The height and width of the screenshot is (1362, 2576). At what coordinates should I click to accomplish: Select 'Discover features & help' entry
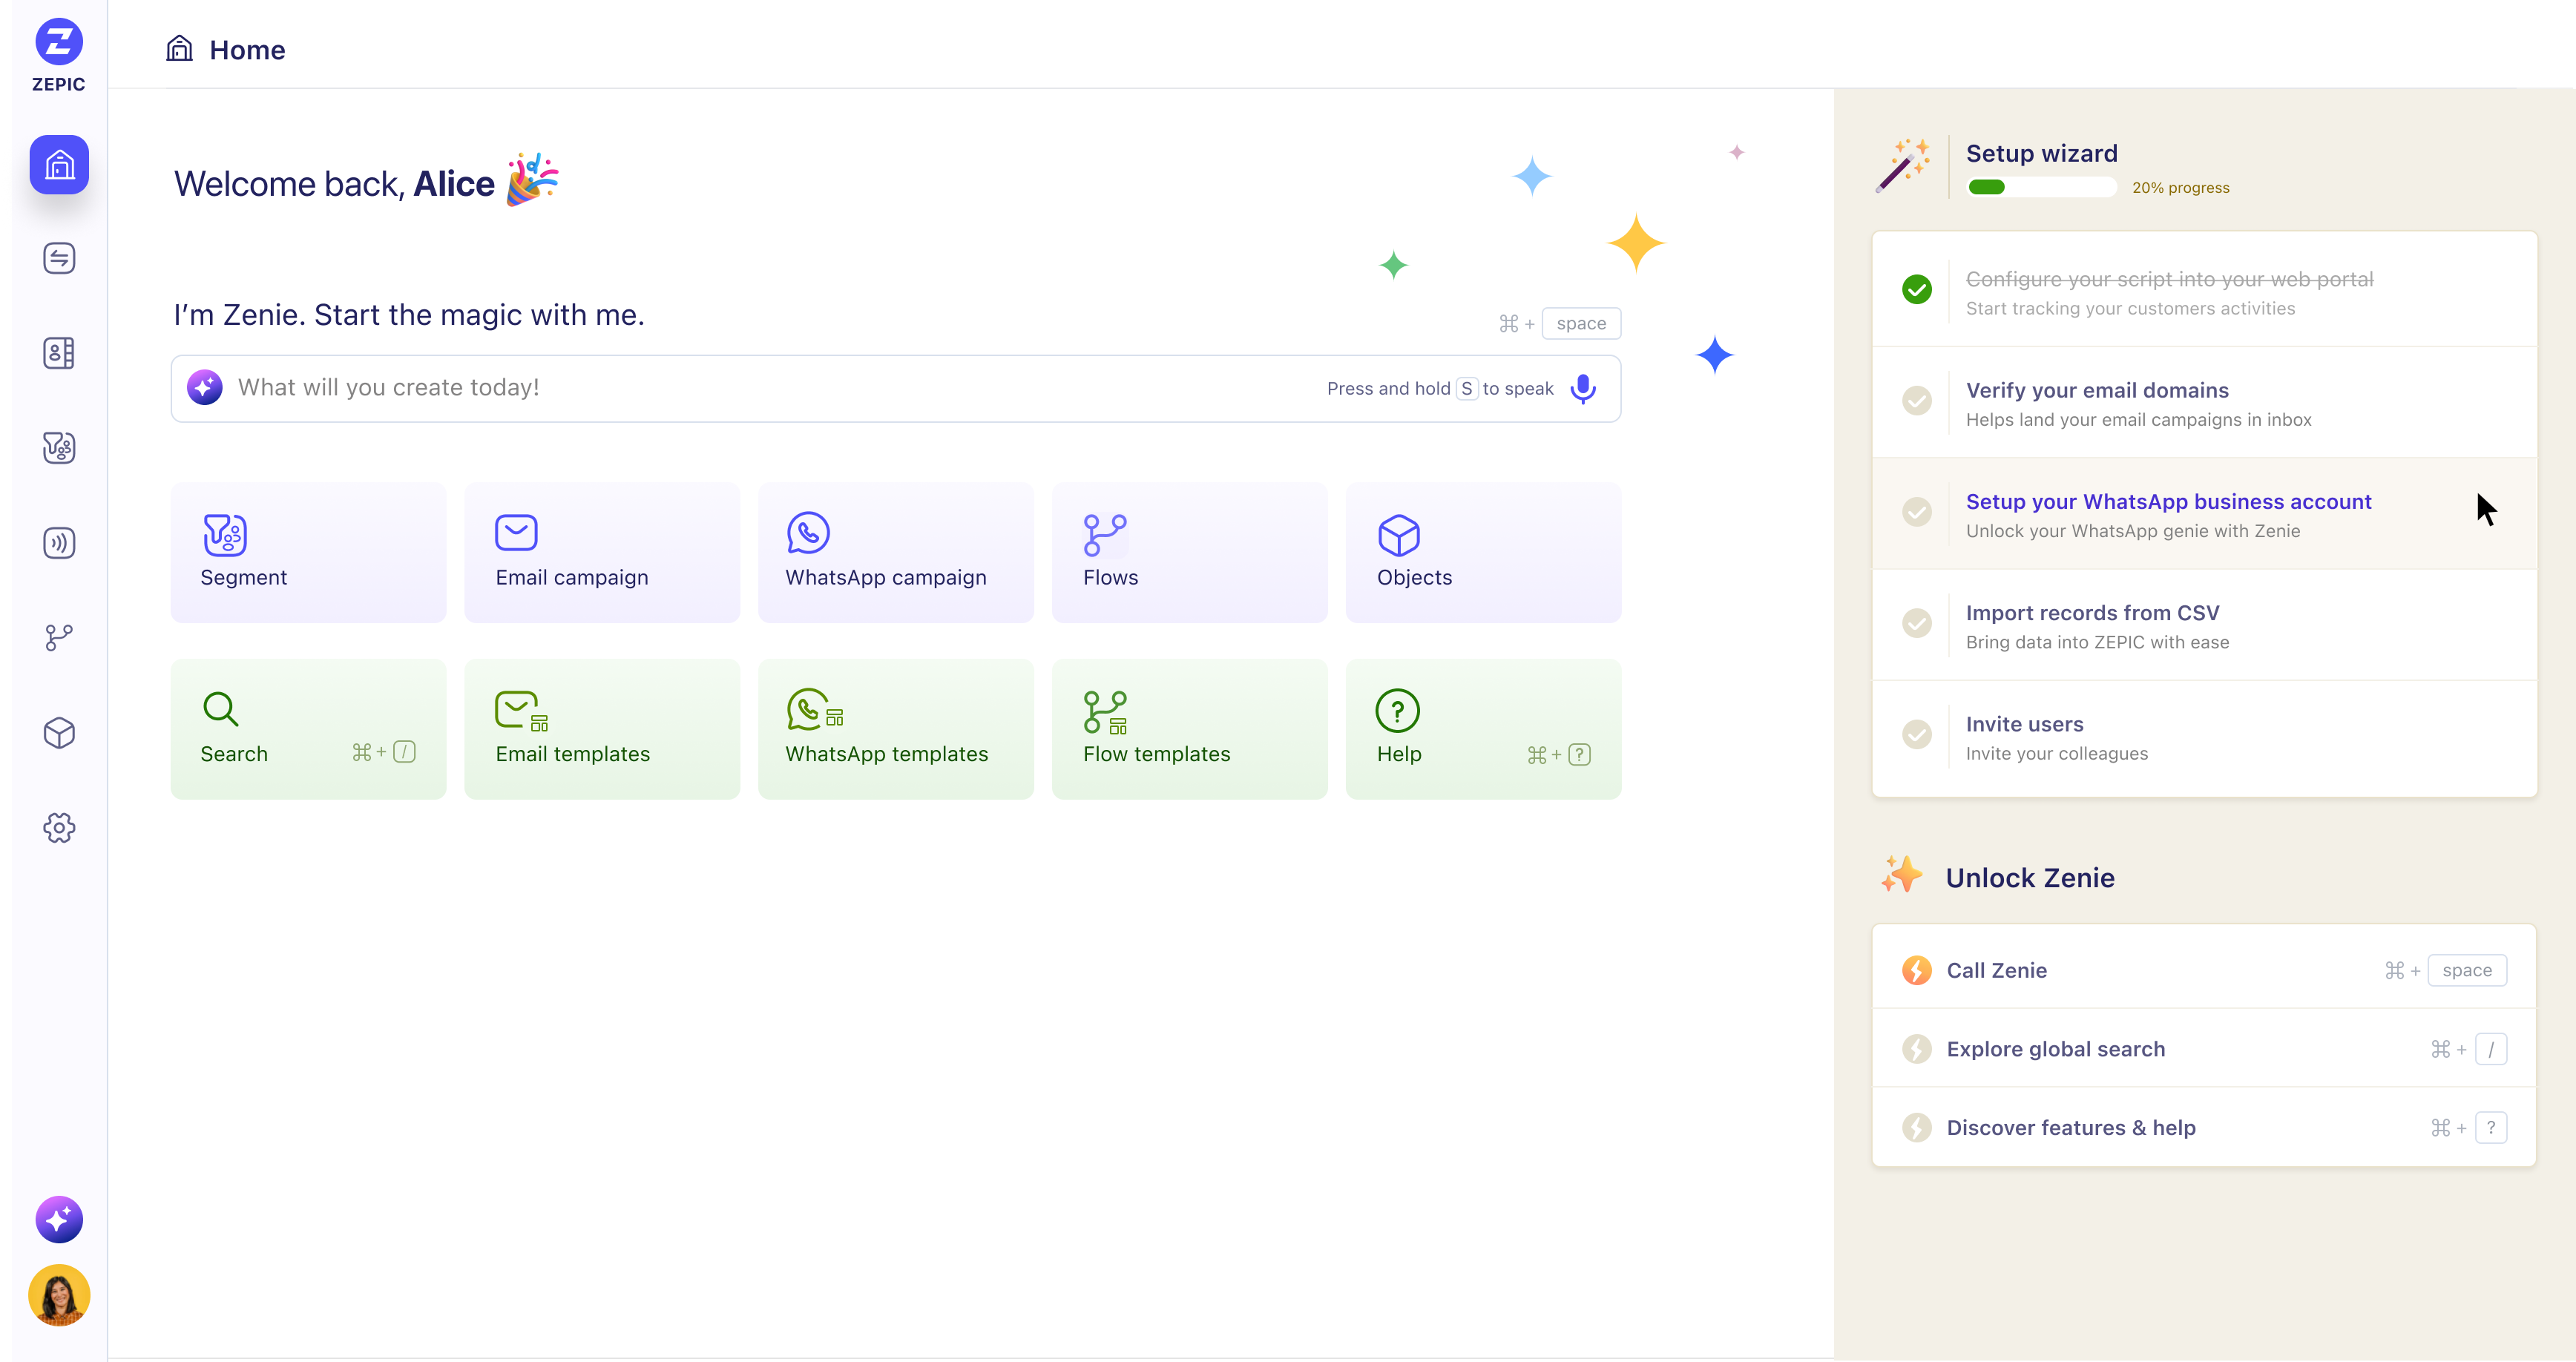click(x=2070, y=1127)
